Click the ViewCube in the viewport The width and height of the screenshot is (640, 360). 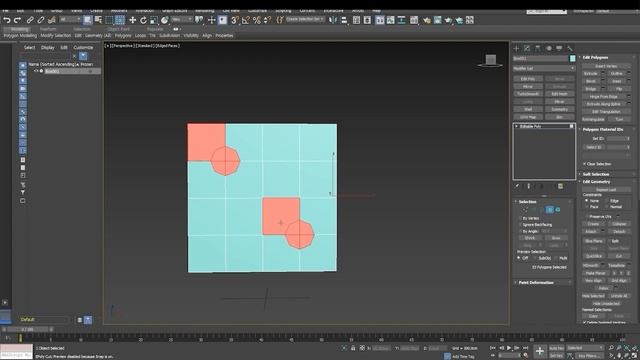(491, 60)
